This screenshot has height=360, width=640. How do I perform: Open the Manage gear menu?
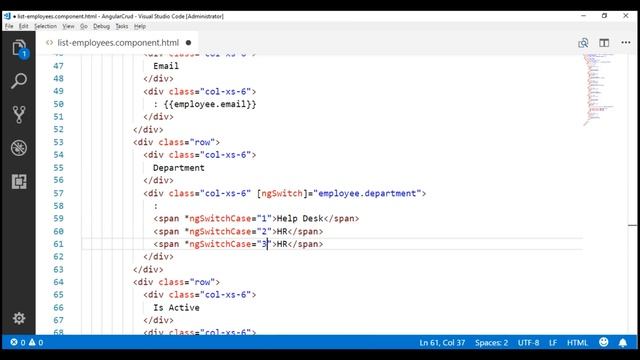(19, 318)
